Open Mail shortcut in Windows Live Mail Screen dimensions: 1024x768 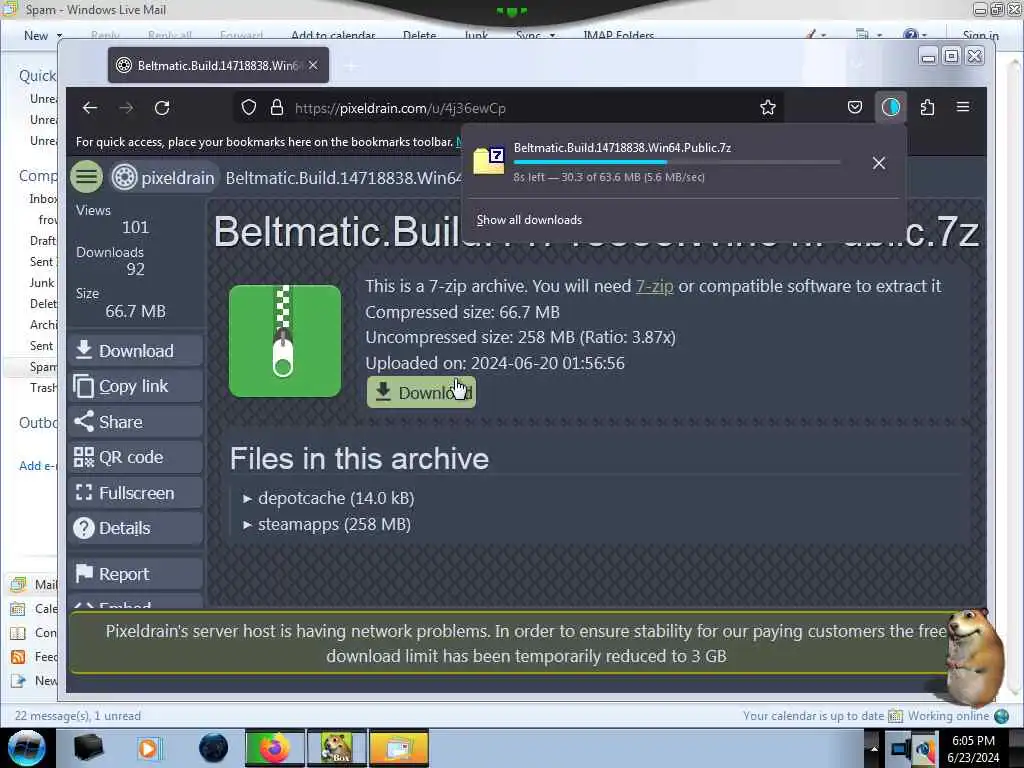(x=33, y=584)
